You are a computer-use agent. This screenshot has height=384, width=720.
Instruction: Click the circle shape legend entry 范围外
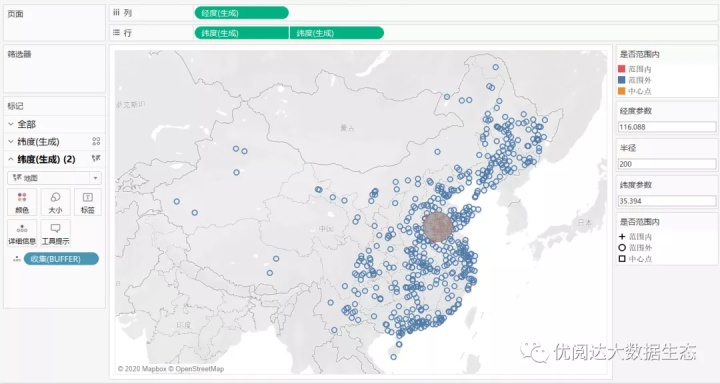[x=636, y=248]
